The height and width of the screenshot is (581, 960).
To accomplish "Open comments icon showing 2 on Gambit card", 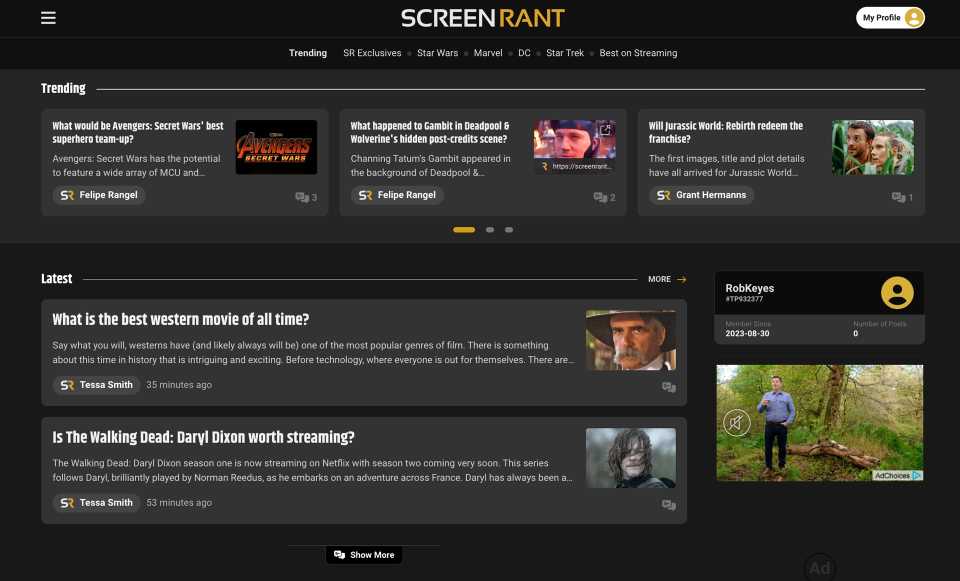I will click(x=604, y=197).
